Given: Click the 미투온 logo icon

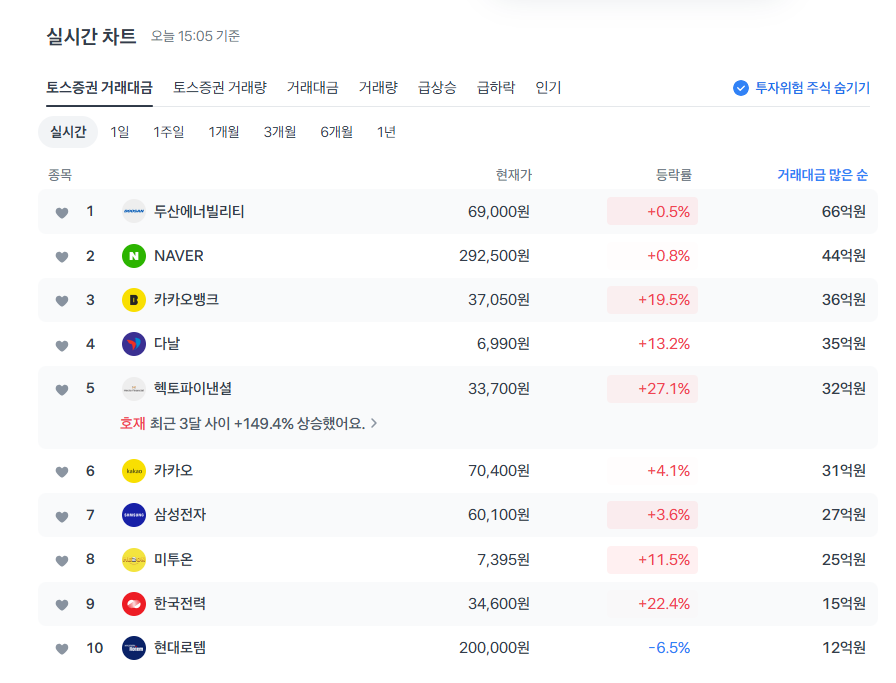Looking at the screenshot, I should [134, 559].
